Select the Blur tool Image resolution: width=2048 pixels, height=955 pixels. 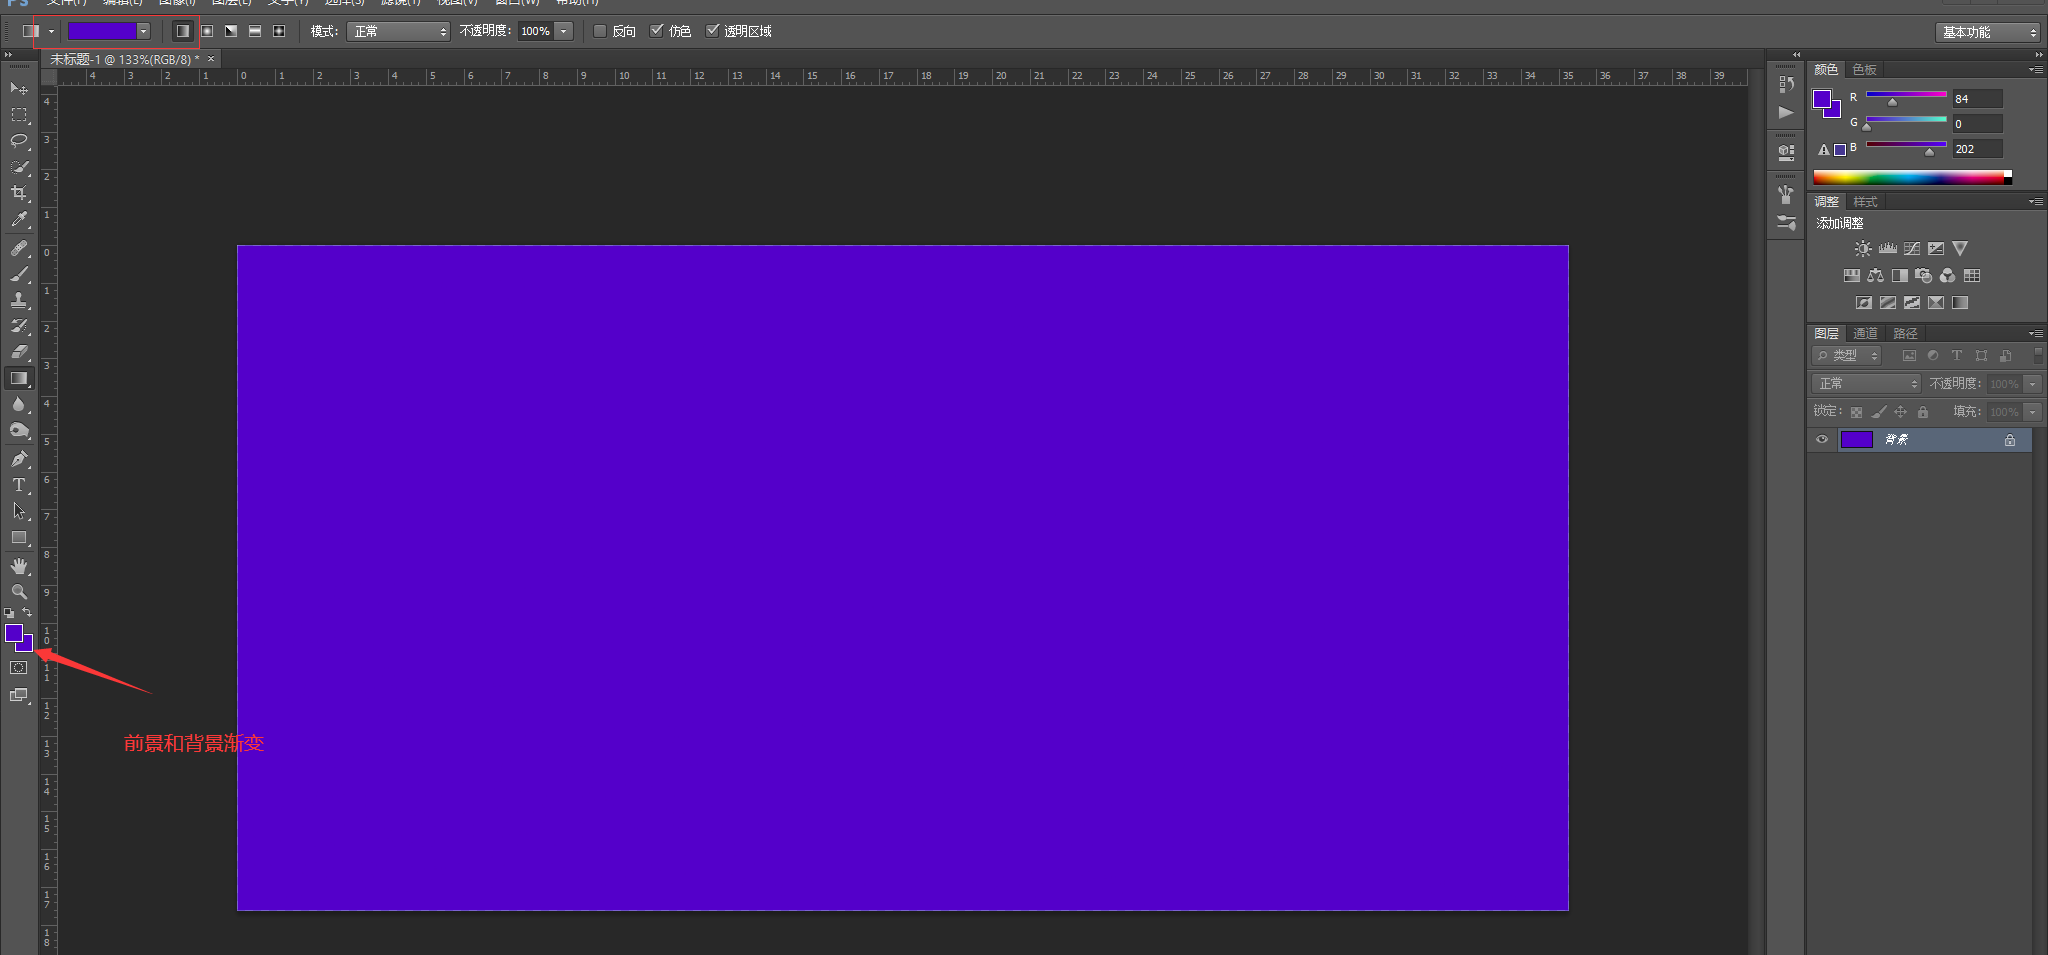[19, 404]
